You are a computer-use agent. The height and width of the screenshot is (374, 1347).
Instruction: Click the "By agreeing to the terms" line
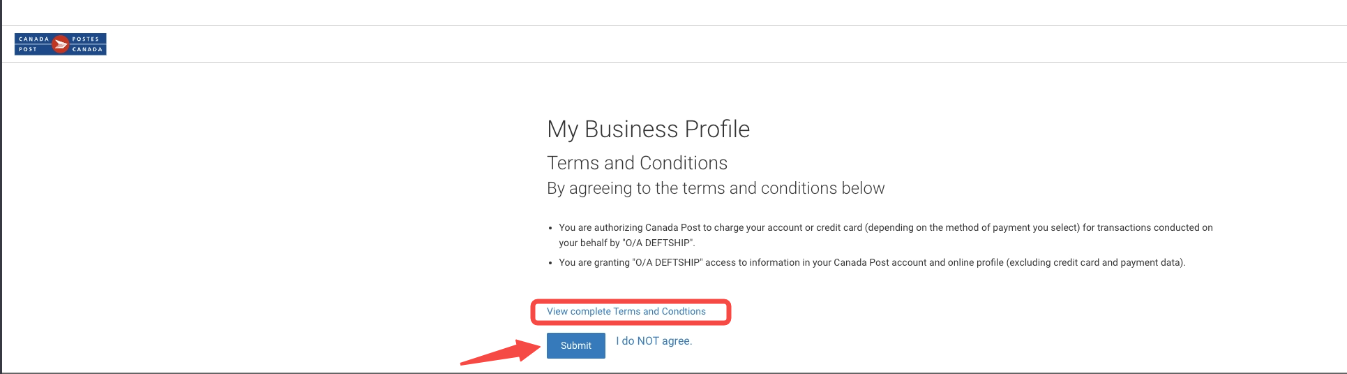(715, 188)
